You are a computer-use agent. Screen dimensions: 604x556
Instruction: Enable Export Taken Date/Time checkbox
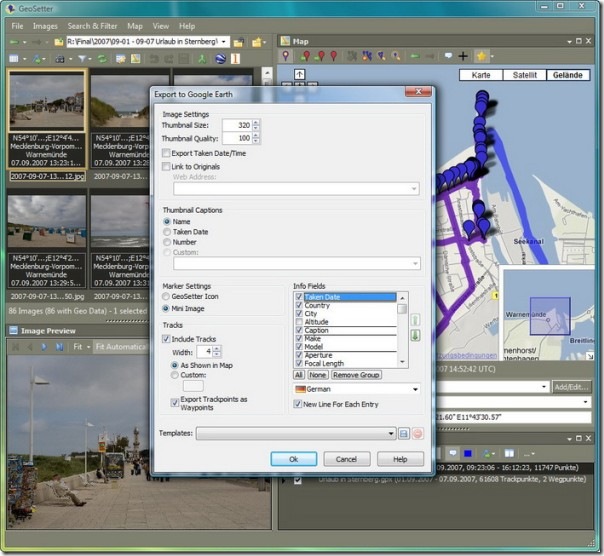(x=166, y=153)
